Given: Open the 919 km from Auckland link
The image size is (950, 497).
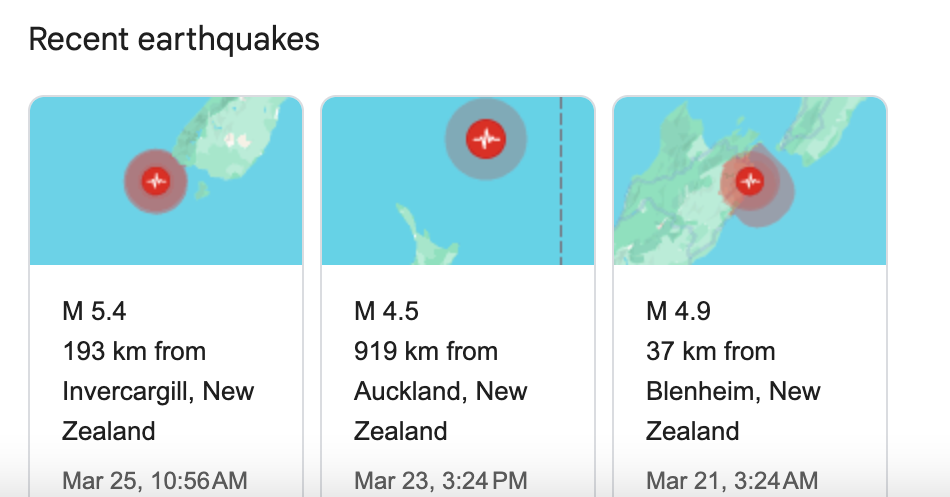Looking at the screenshot, I should point(440,391).
